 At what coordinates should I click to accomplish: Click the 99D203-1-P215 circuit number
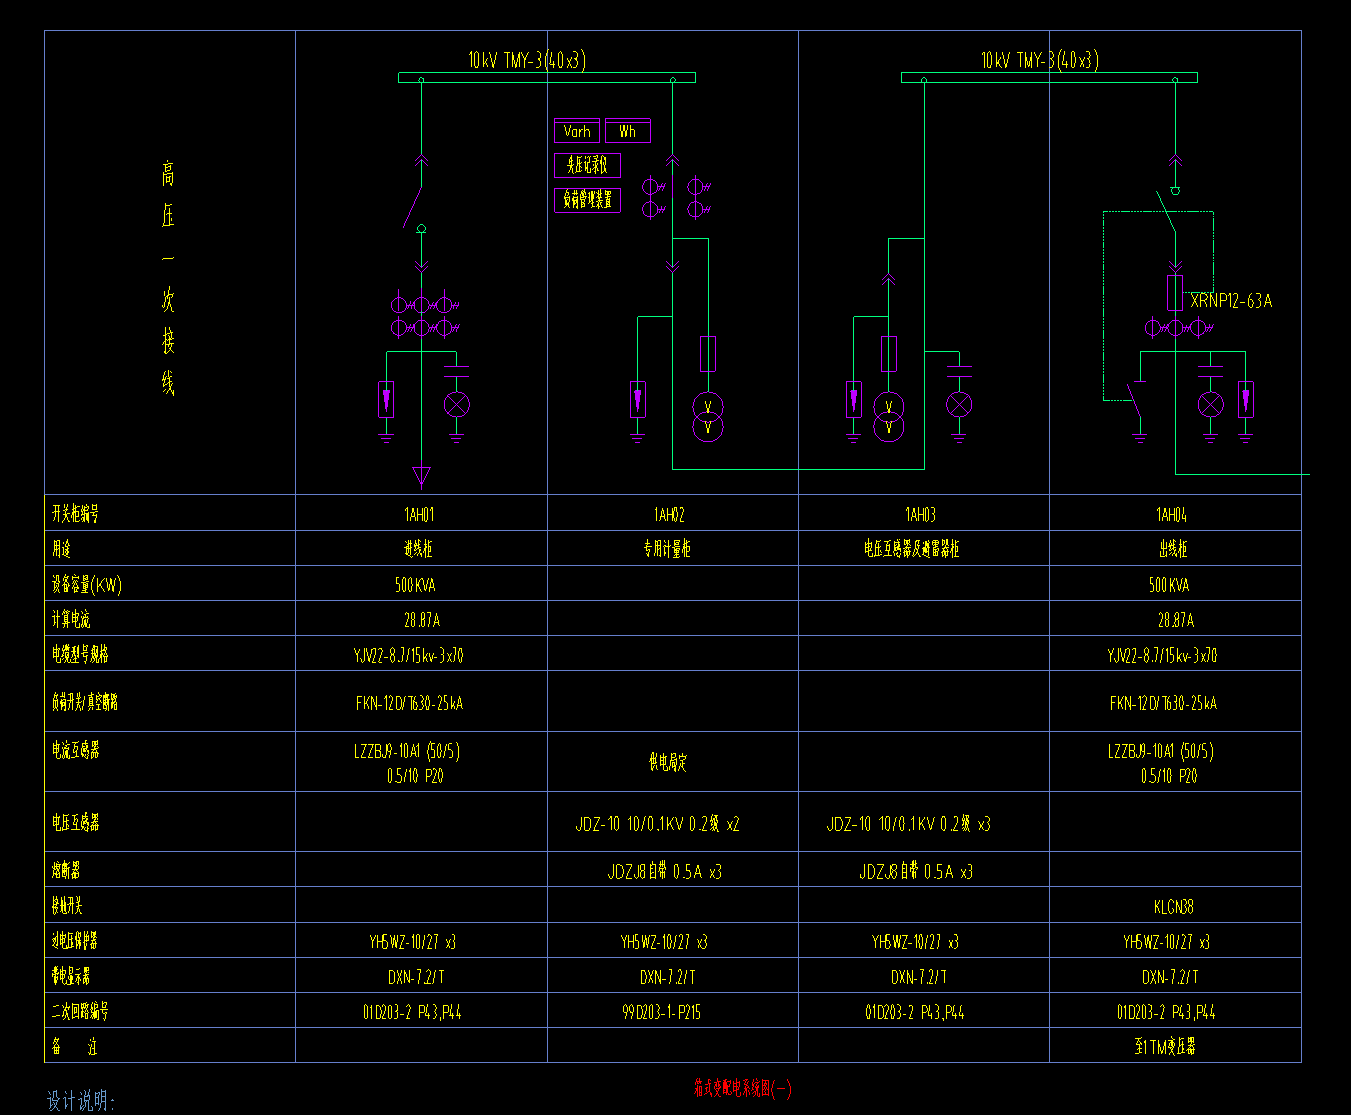coord(661,1013)
